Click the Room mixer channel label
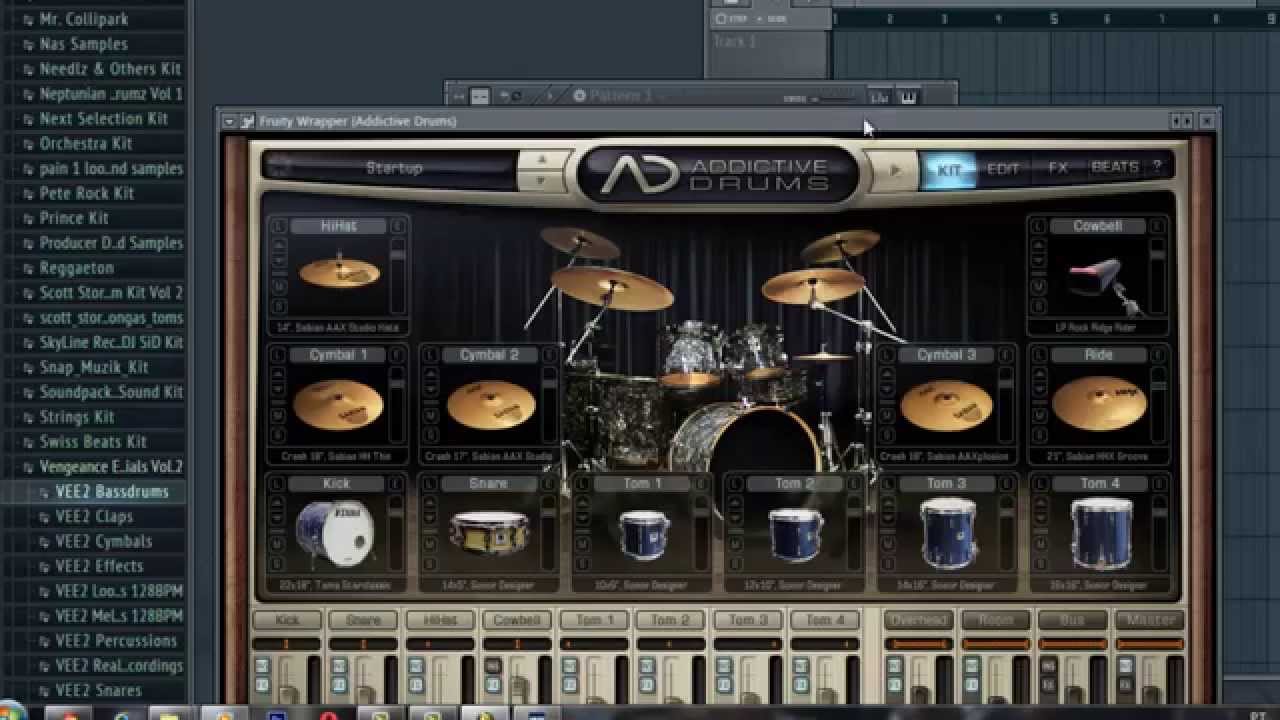1280x720 pixels. point(996,620)
